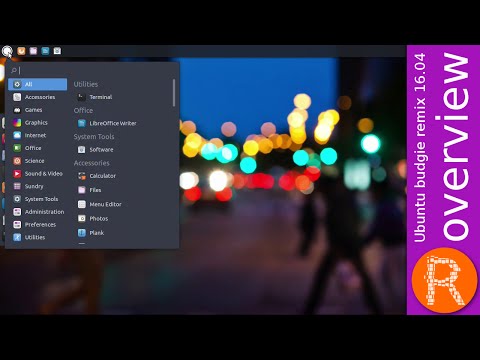This screenshot has width=480, height=360.
Task: Select the Accessories category
Action: (x=38, y=97)
